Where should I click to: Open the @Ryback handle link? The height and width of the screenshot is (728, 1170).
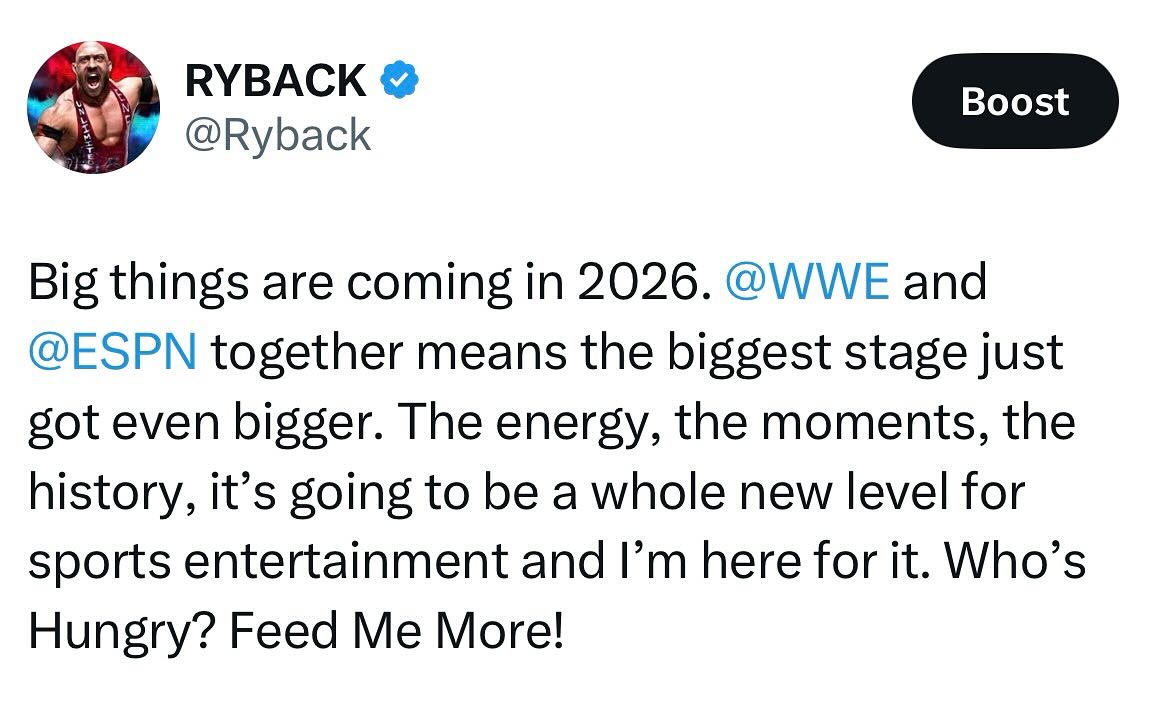(x=278, y=135)
